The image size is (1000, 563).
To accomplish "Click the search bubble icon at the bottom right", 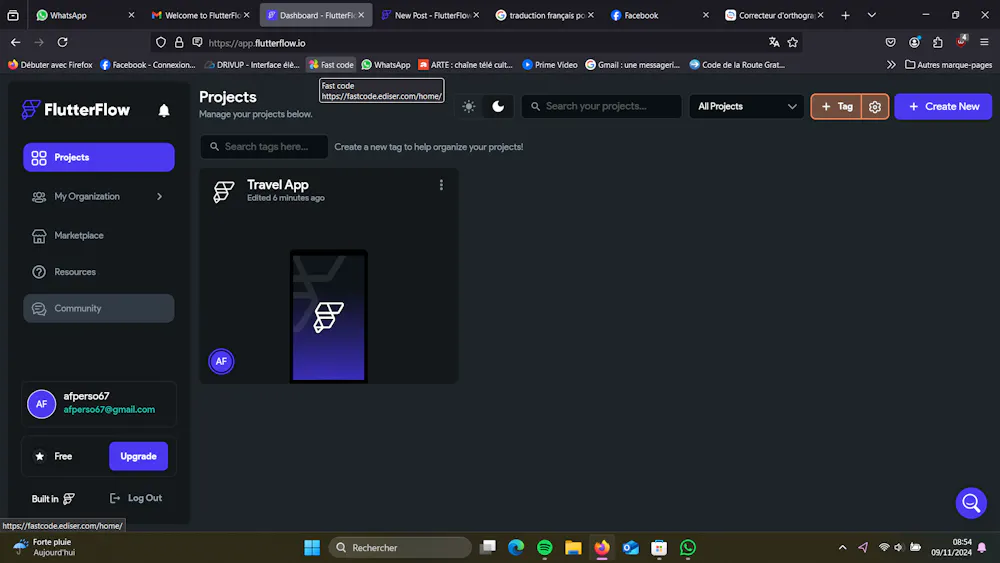I will click(971, 503).
